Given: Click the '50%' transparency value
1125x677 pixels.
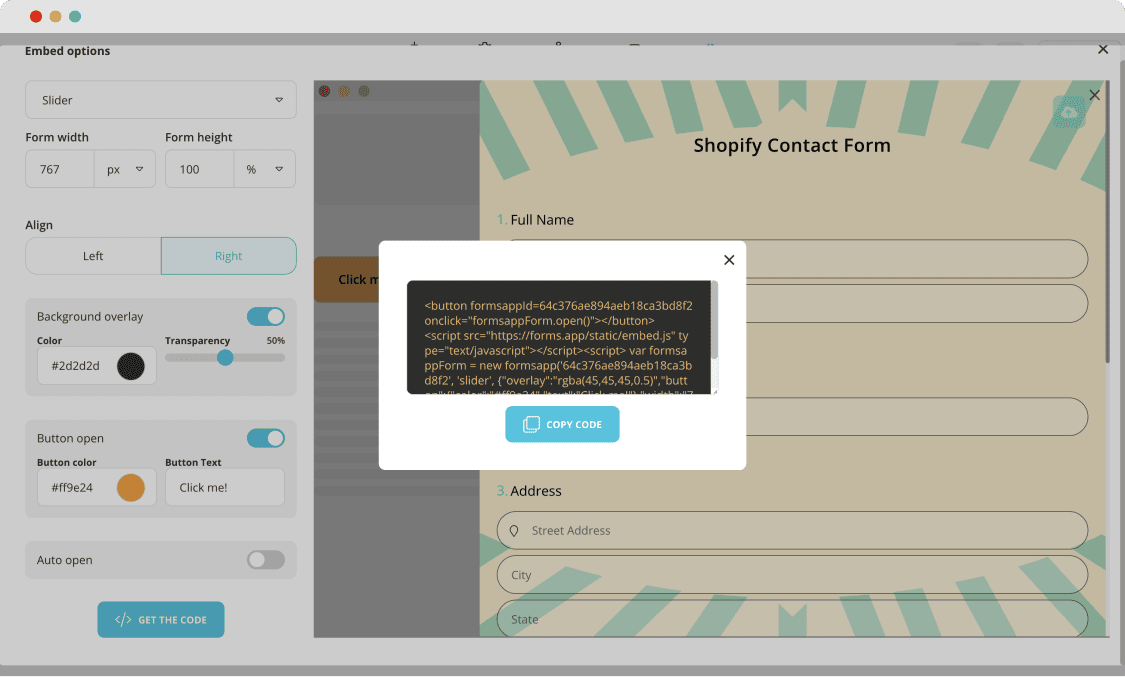Looking at the screenshot, I should (276, 341).
